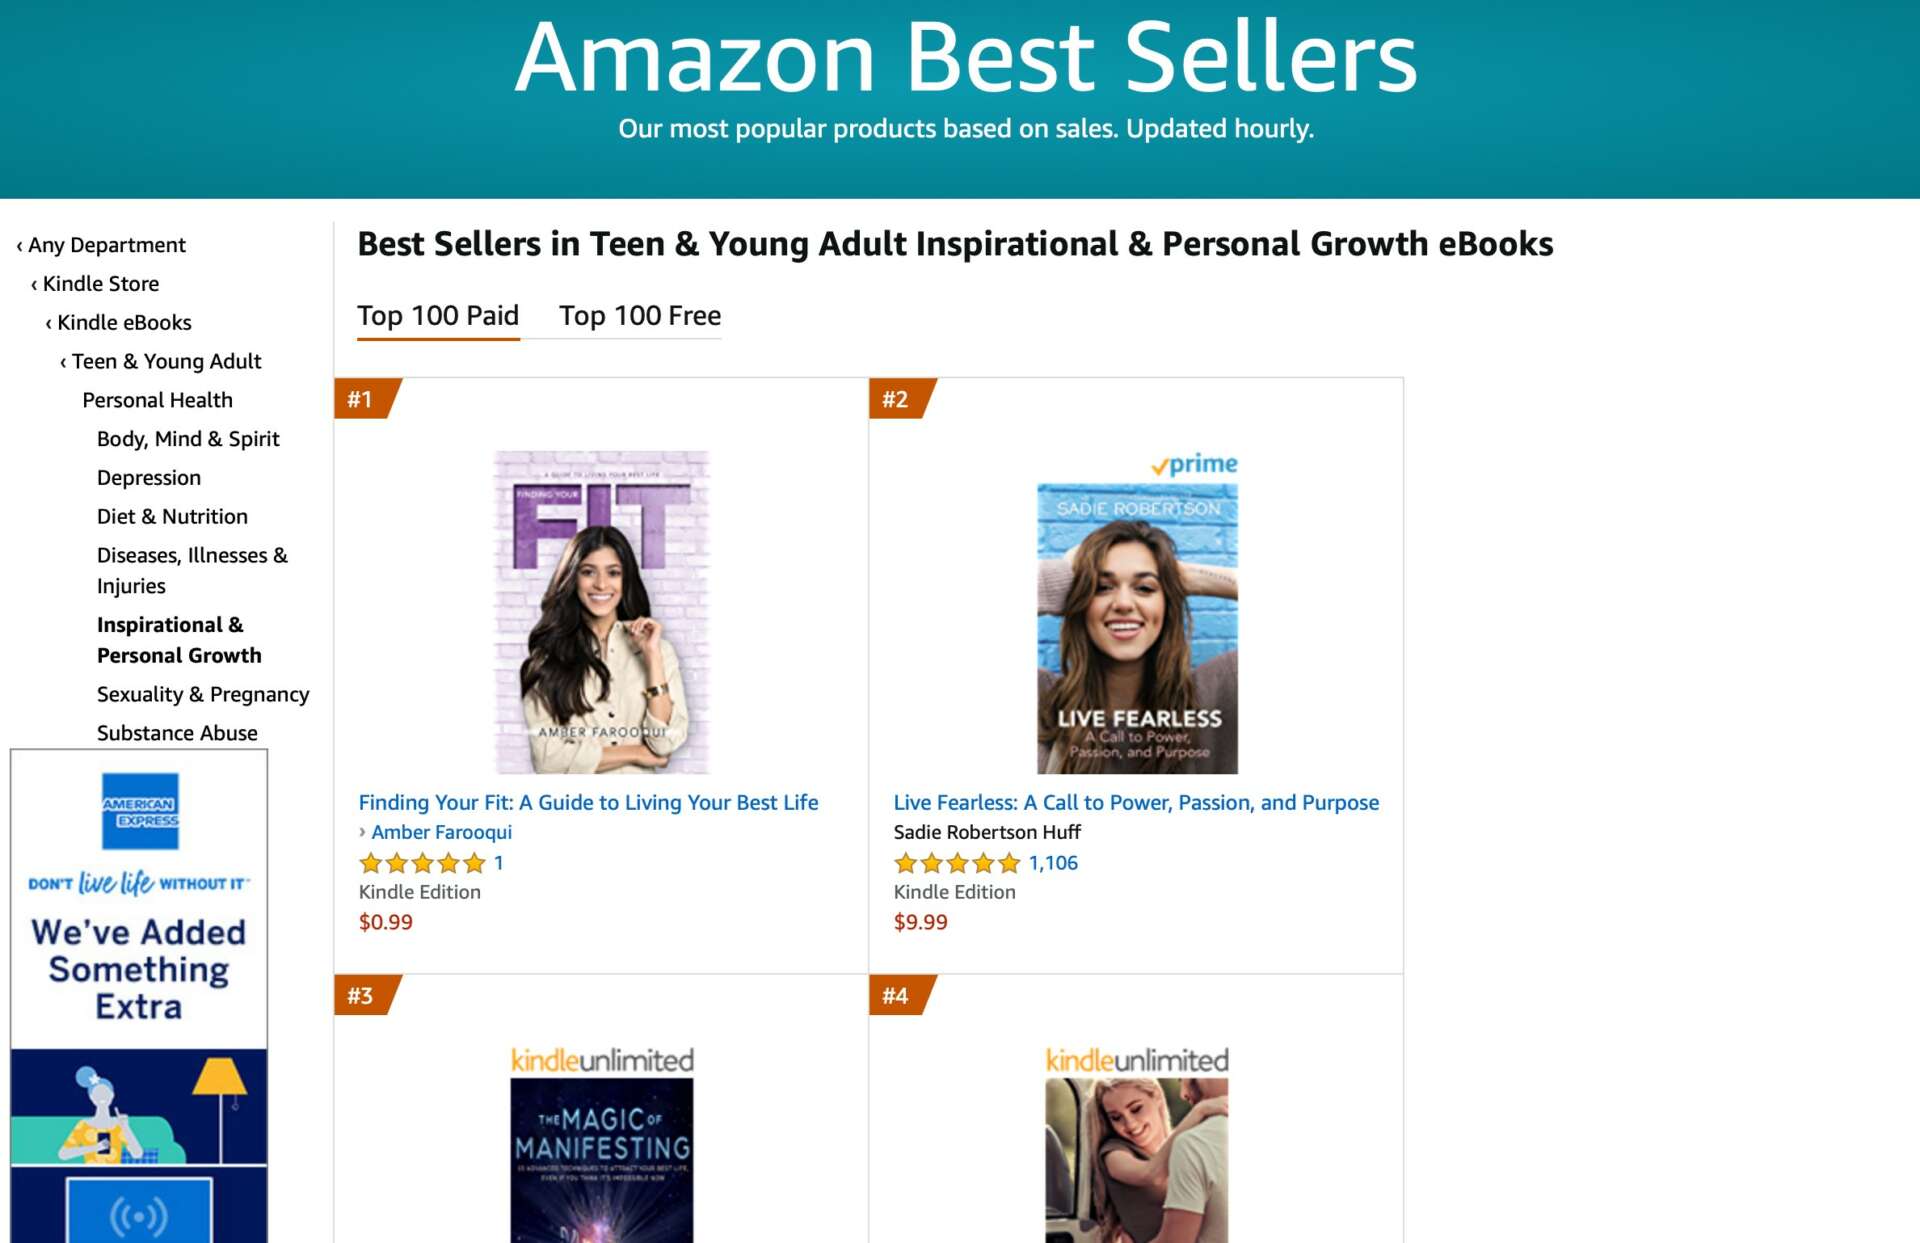View the 1,106 reviews for Live Fearless
Image resolution: width=1920 pixels, height=1243 pixels.
(1053, 863)
